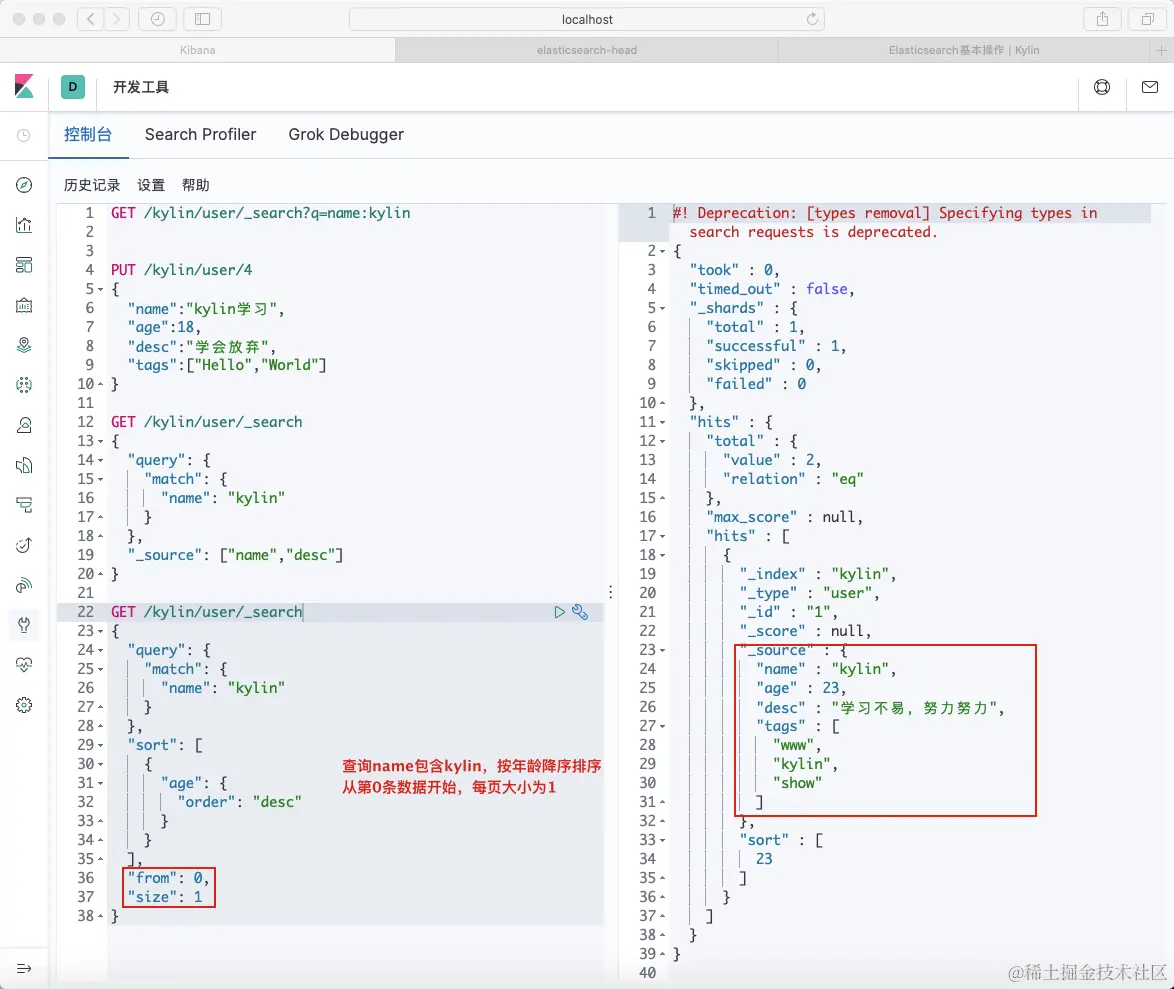
Task: Open 帮助 help link
Action: [x=195, y=185]
